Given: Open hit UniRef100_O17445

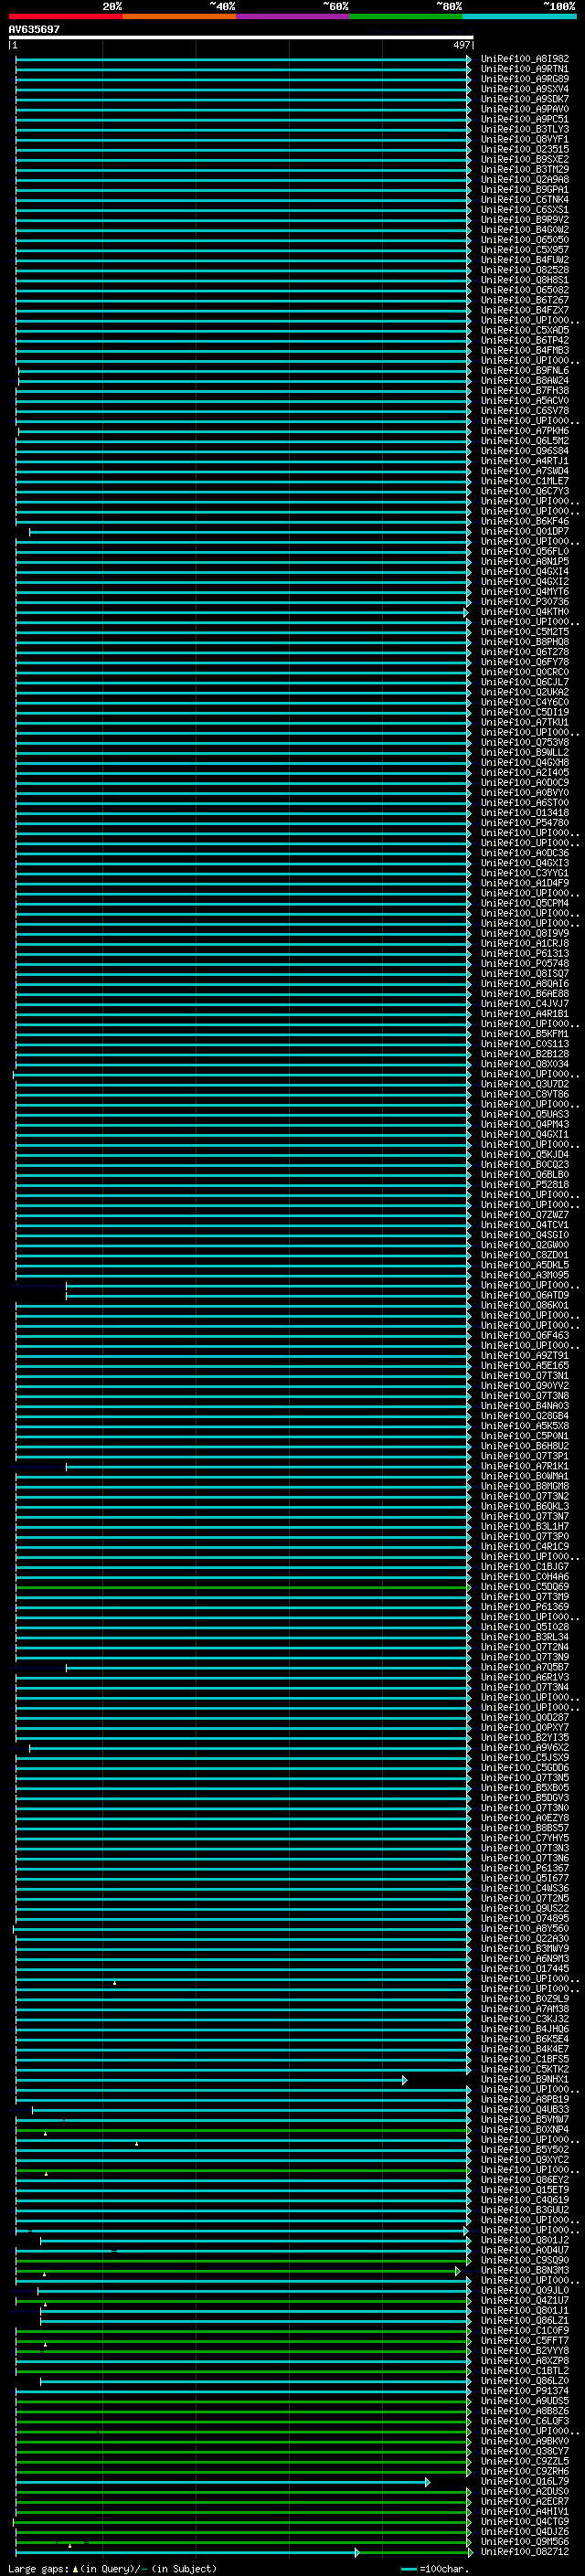Looking at the screenshot, I should pos(525,1969).
